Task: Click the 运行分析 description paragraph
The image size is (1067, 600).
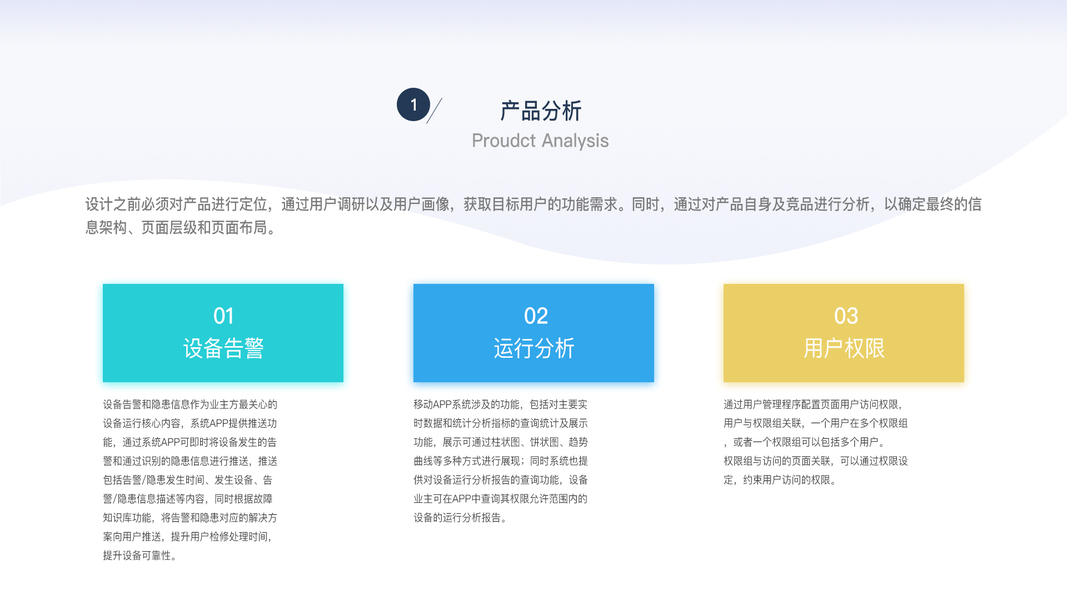Action: [500, 461]
